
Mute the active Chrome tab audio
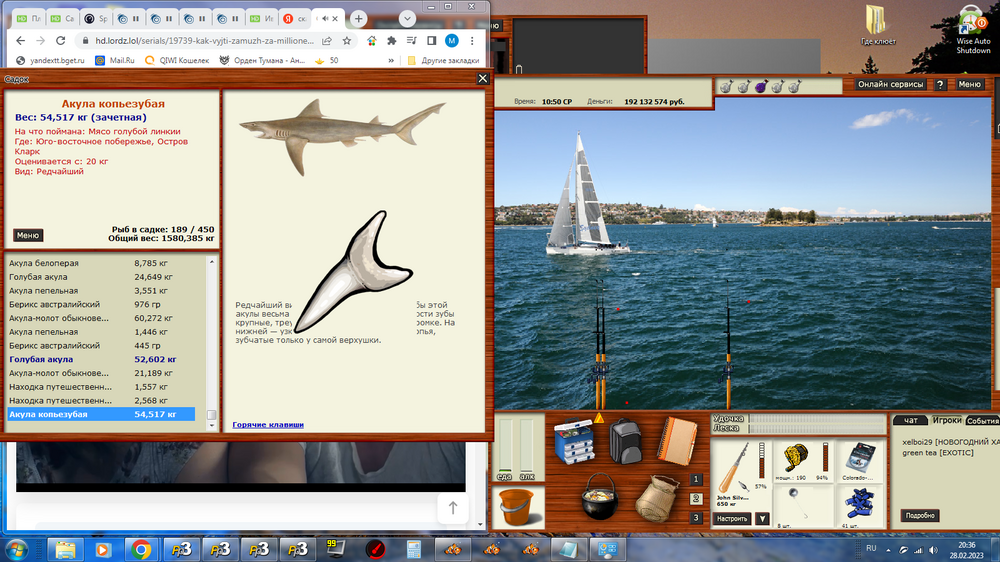325,18
